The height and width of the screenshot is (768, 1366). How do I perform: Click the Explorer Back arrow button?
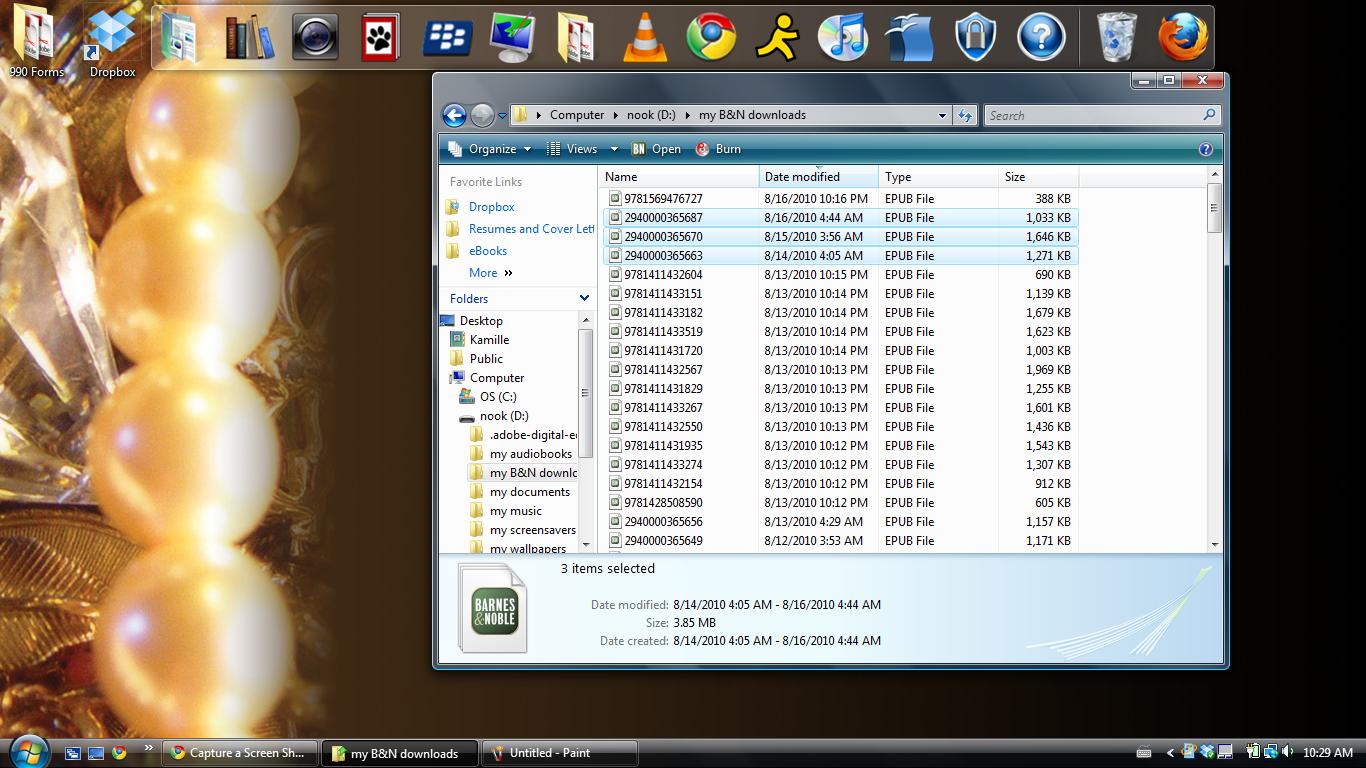pyautogui.click(x=454, y=115)
